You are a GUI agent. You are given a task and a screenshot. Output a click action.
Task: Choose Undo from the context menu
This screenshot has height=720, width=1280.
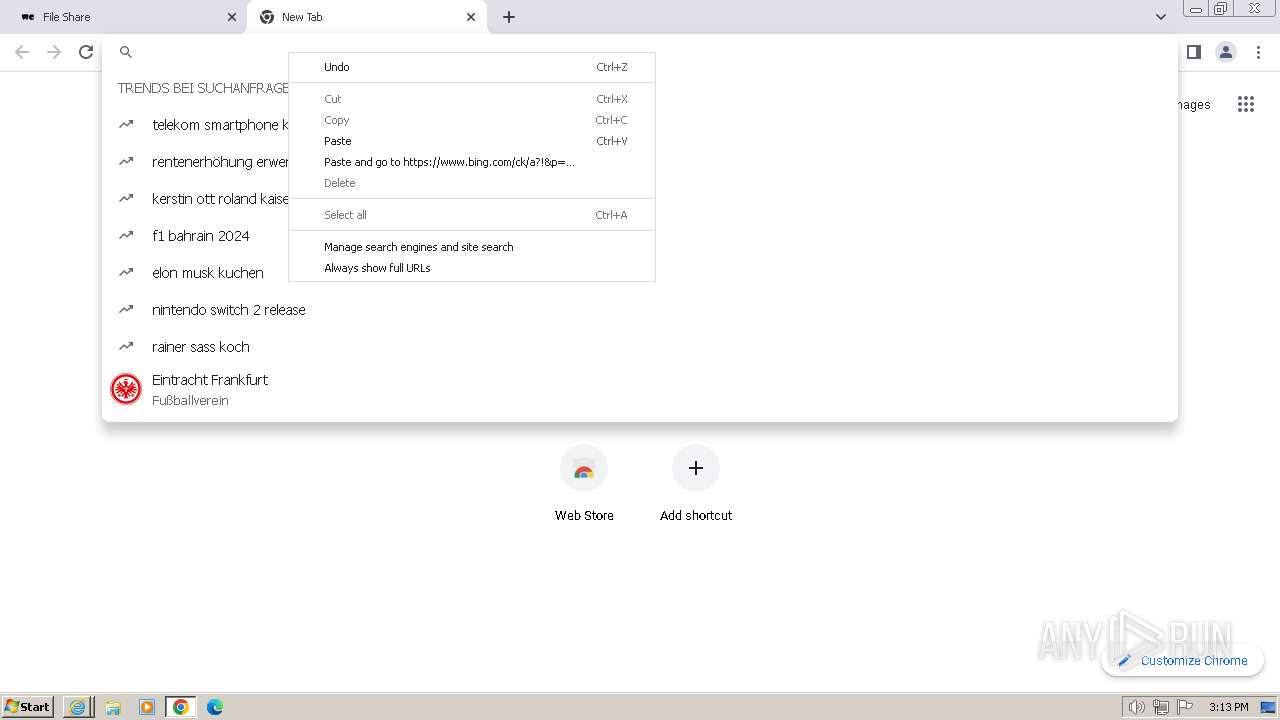pos(472,67)
